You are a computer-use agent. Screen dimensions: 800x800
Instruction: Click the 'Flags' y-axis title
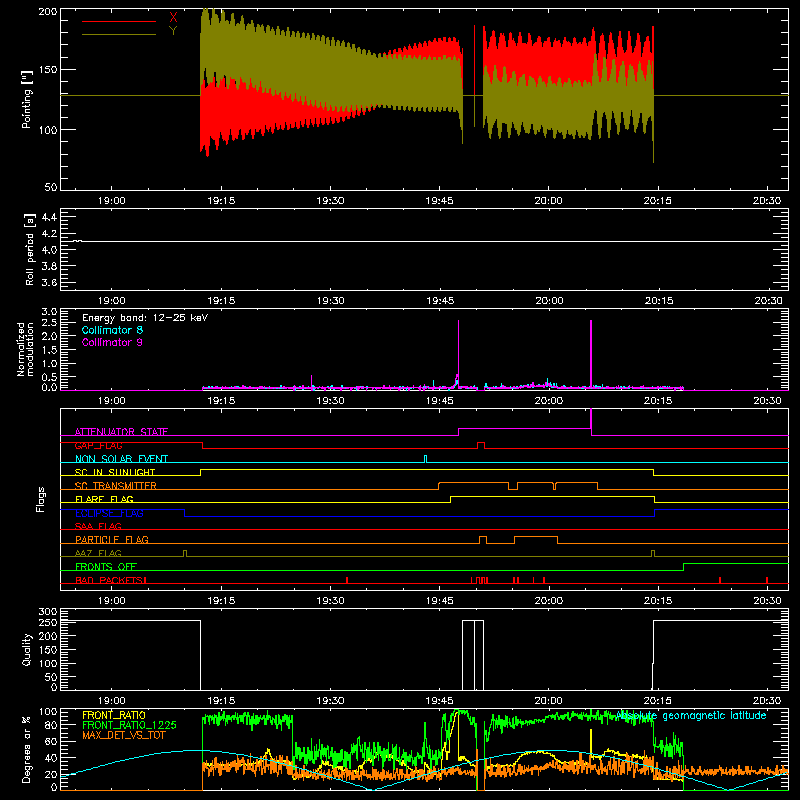click(41, 499)
